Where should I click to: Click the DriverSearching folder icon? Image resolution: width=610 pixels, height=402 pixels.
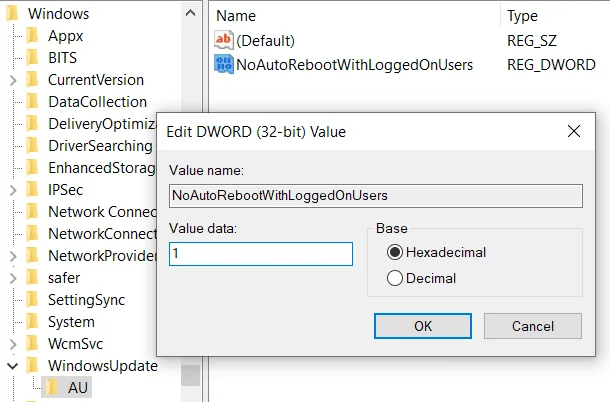[32, 146]
